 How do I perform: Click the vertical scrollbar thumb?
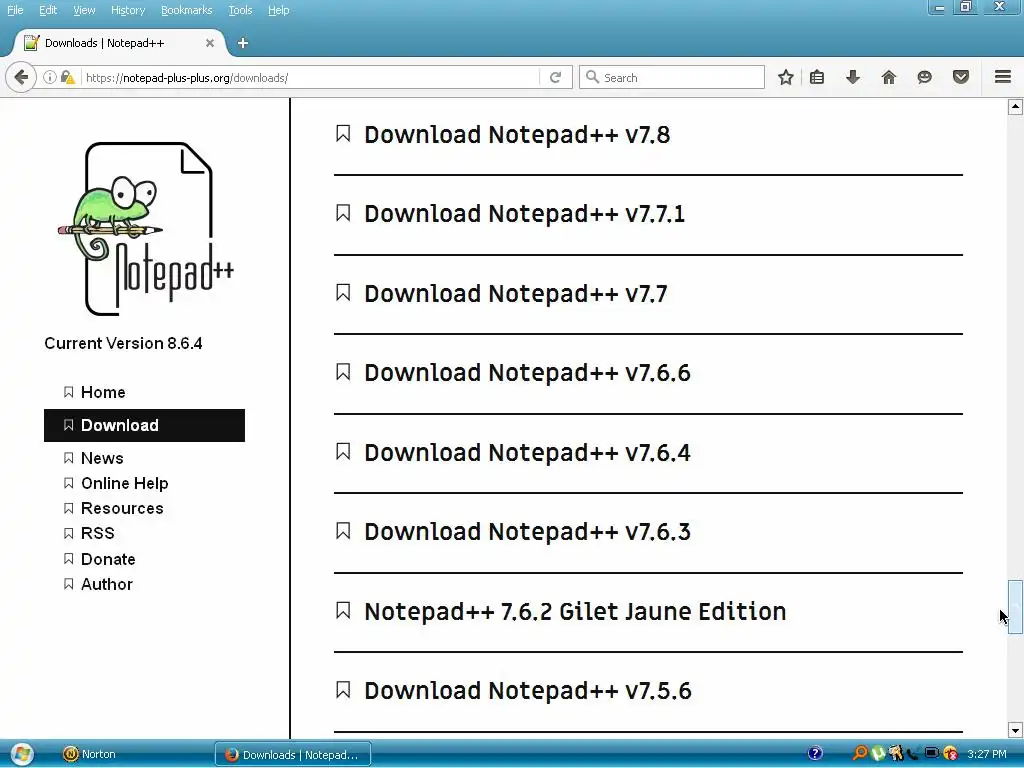(1015, 607)
